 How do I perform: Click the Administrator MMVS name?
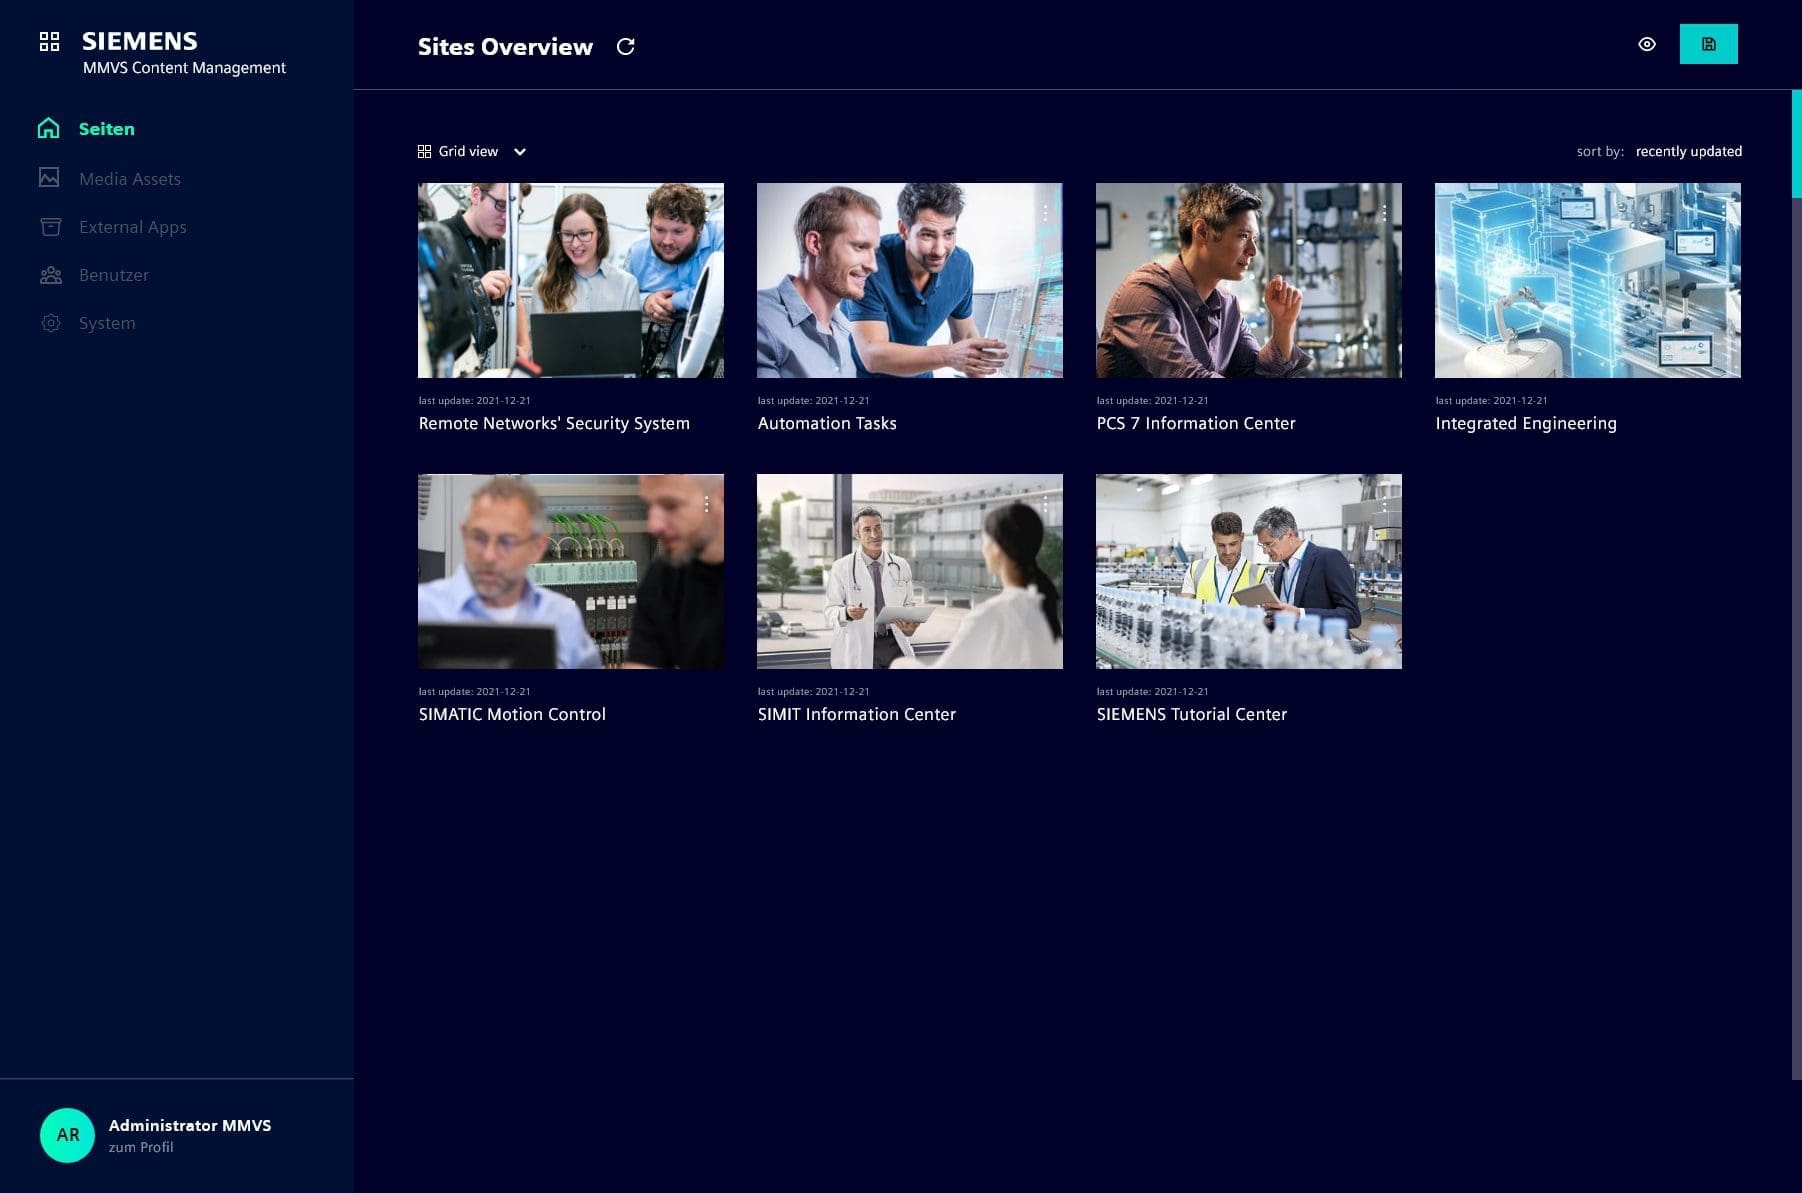pyautogui.click(x=190, y=1125)
